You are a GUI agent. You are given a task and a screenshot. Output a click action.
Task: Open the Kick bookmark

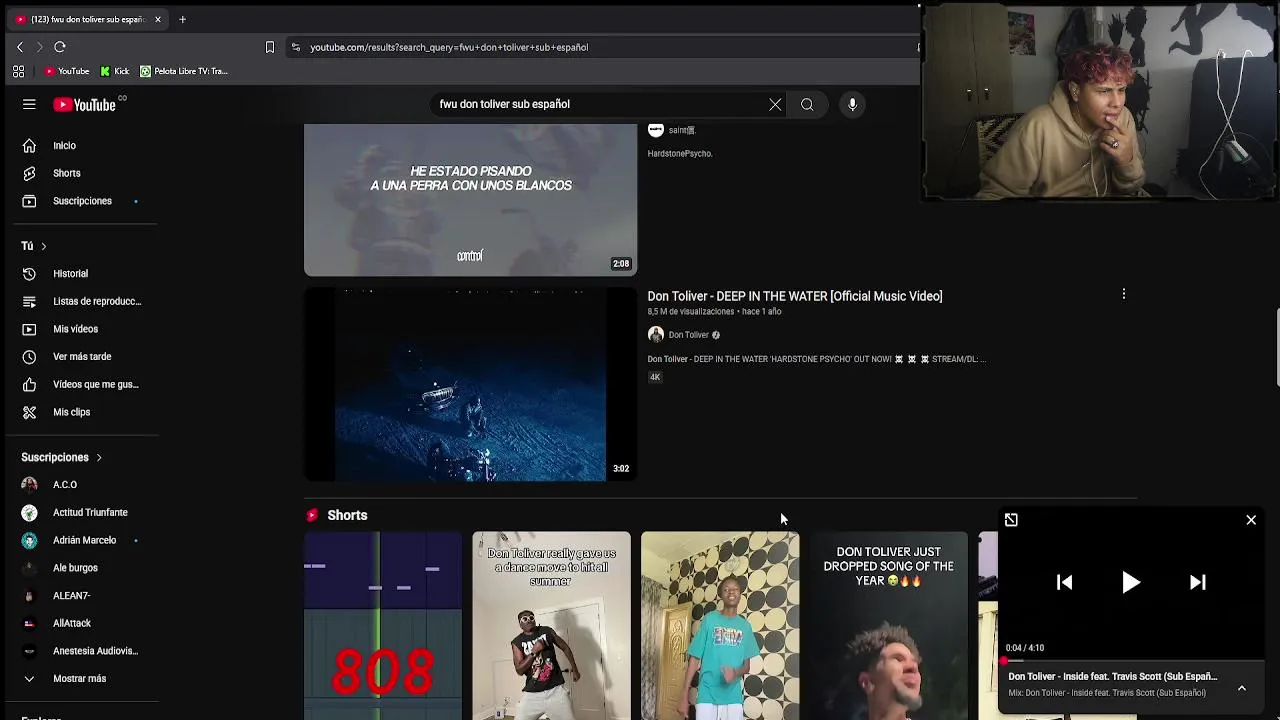pos(115,71)
